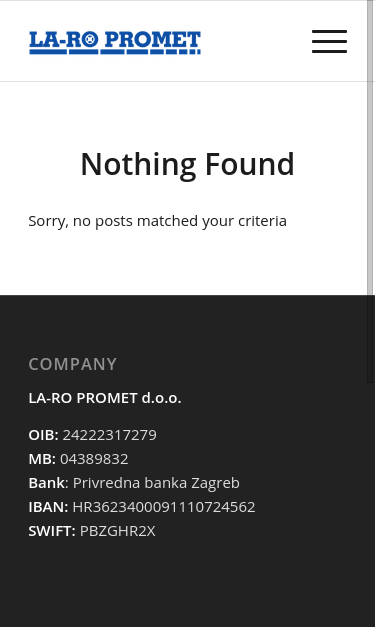Click the LA-RO PROMET logo
This screenshot has height=627, width=375.
coord(115,43)
